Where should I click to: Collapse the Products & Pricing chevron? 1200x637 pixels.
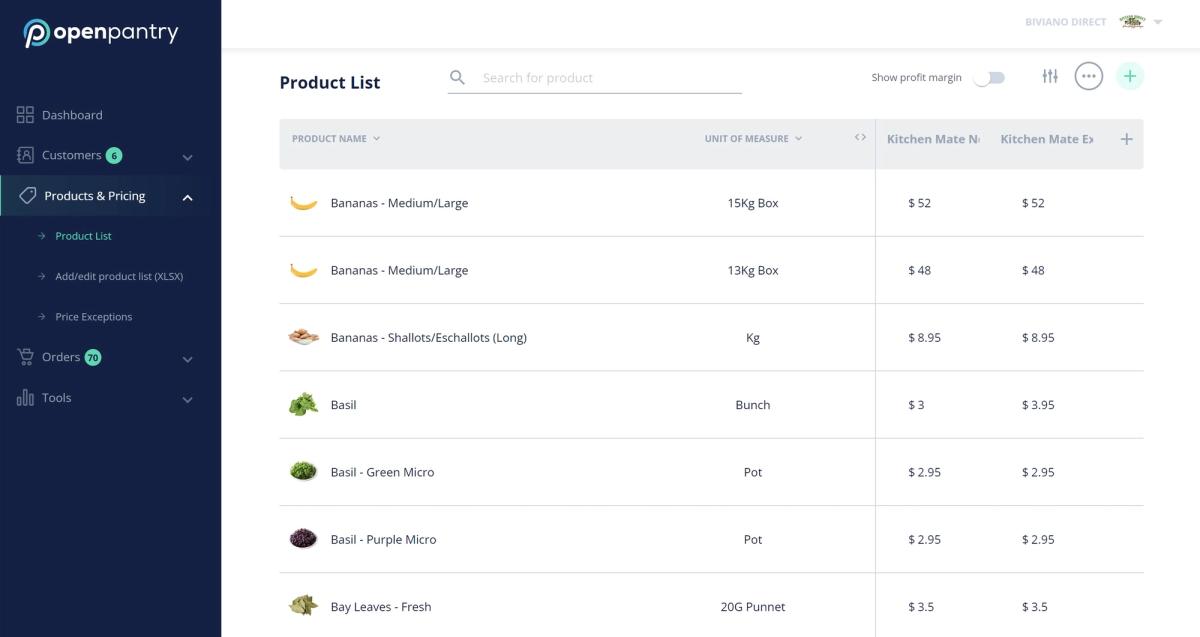click(187, 197)
